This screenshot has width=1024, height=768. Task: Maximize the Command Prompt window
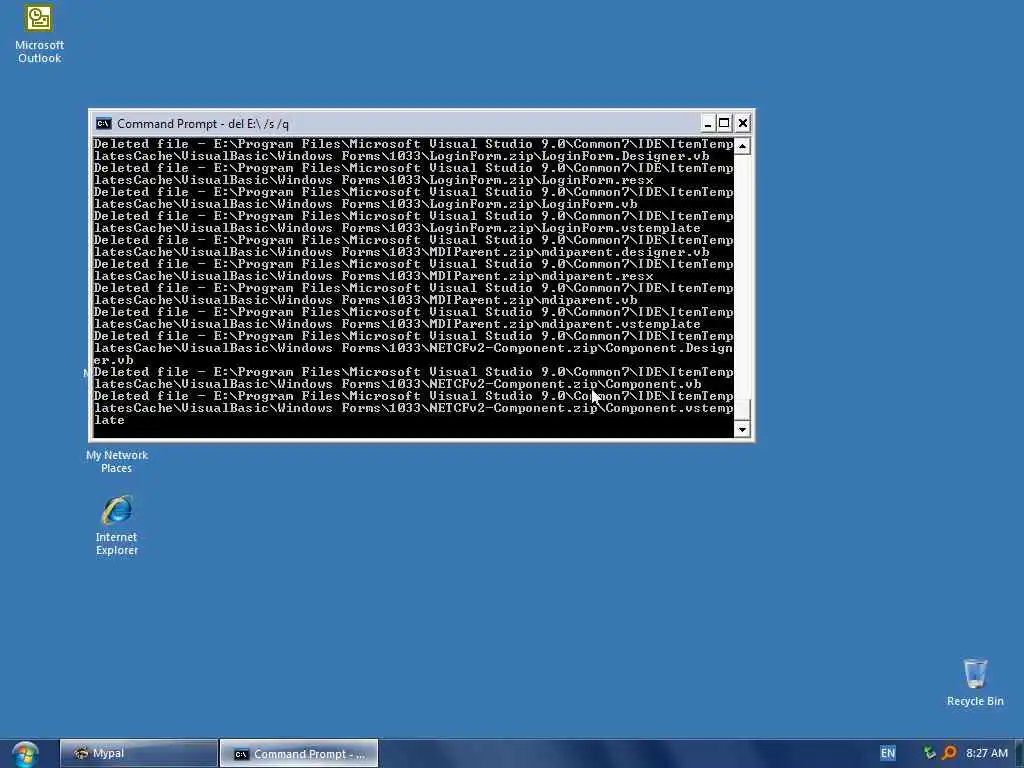pyautogui.click(x=724, y=123)
